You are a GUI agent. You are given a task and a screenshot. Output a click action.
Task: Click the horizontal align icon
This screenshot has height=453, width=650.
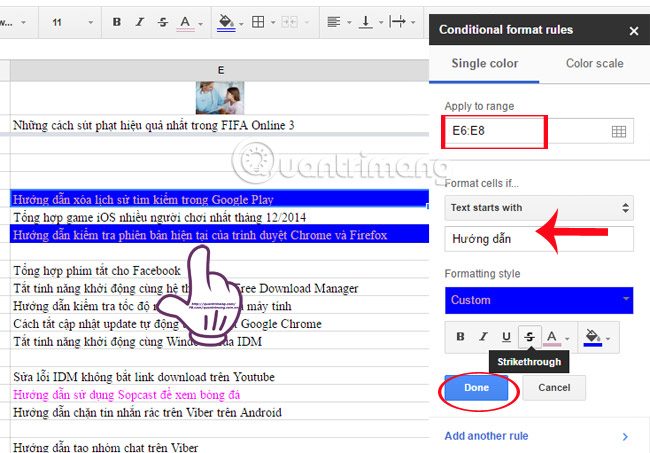point(334,22)
